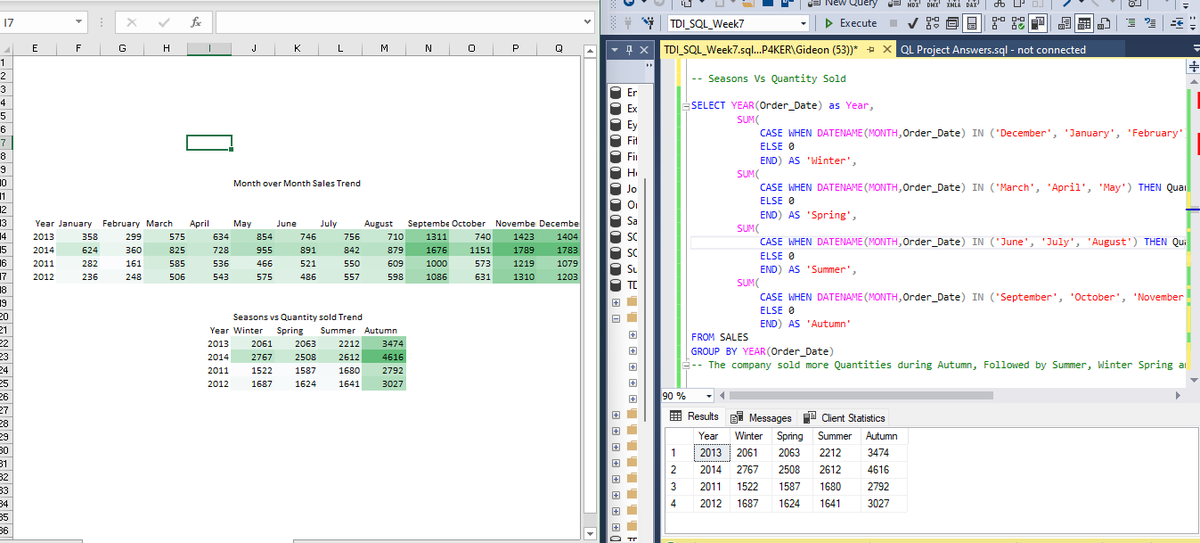Select Excel Autumn cell 3474 for 2013
This screenshot has width=1200, height=543.
tap(385, 343)
